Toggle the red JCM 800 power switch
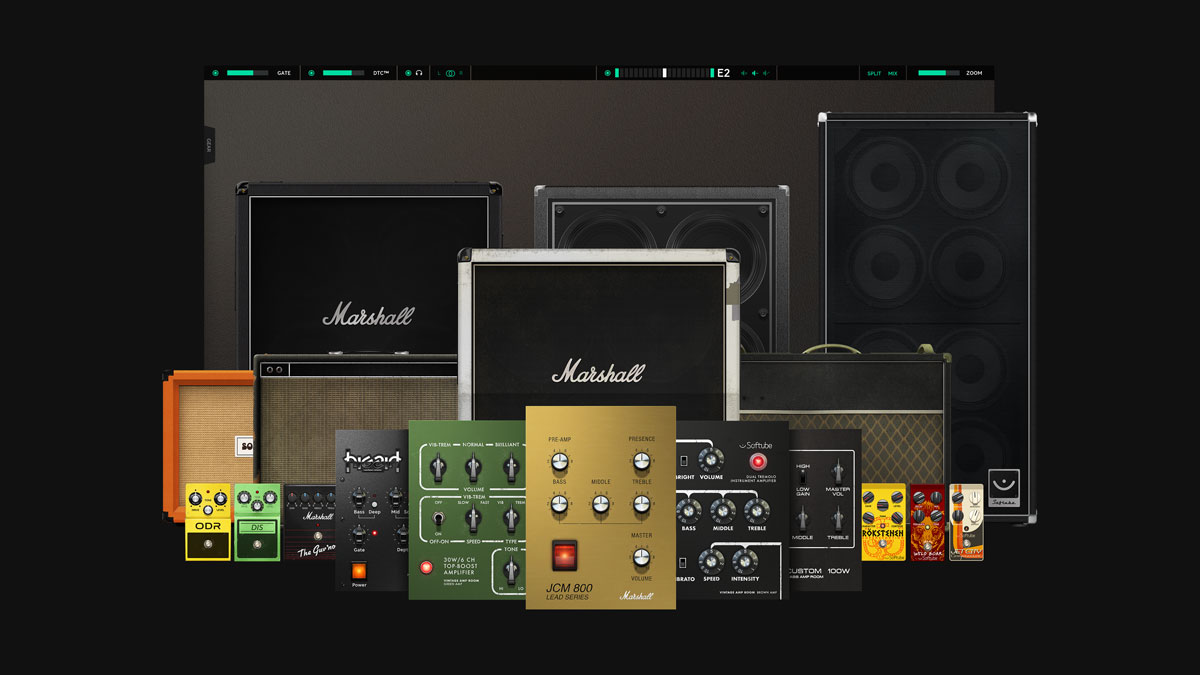 point(564,554)
